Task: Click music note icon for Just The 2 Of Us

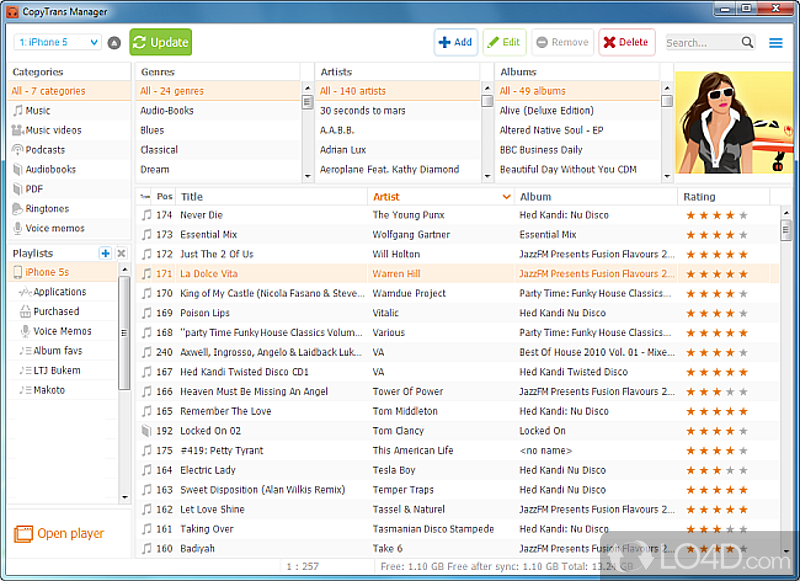Action: pos(147,254)
